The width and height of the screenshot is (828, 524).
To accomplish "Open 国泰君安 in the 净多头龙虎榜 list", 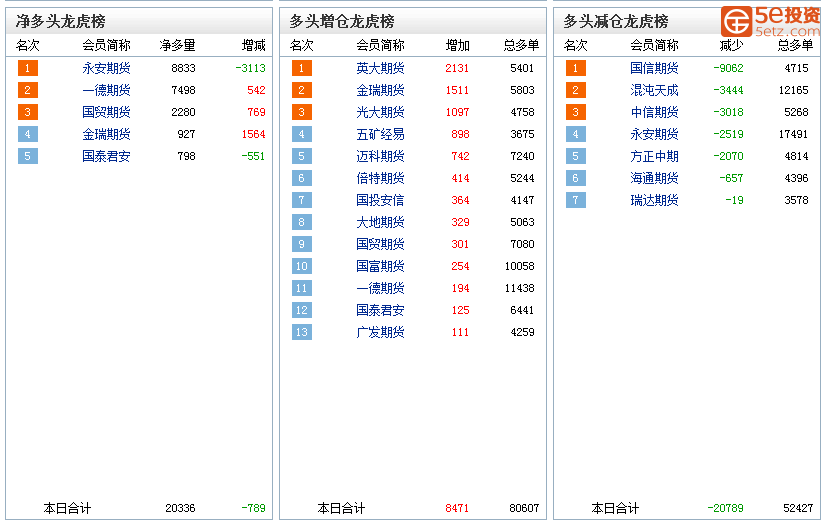I will pyautogui.click(x=106, y=156).
